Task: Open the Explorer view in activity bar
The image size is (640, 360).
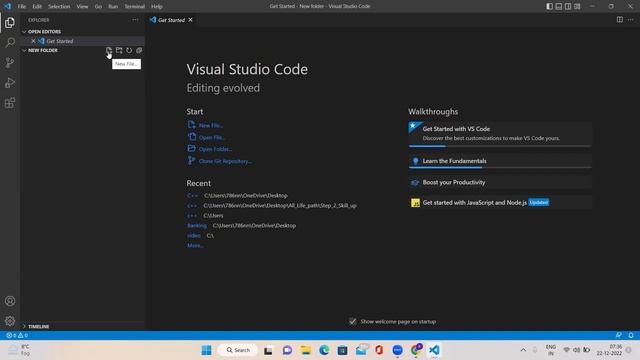Action: (x=10, y=22)
